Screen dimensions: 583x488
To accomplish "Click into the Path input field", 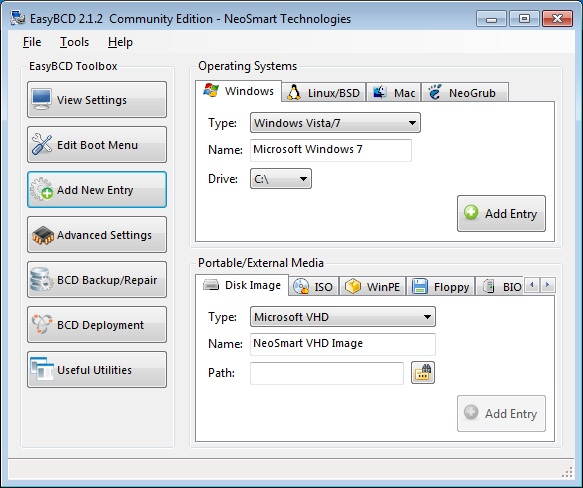I will coord(327,373).
